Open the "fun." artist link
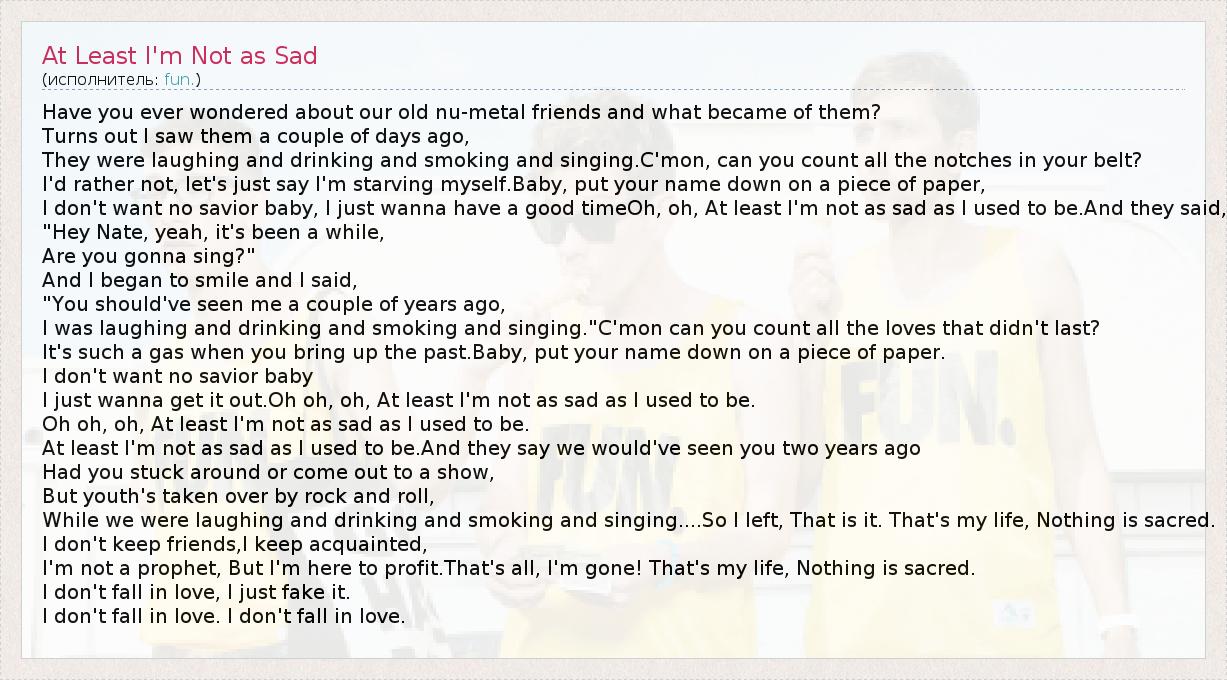Screen dimensions: 1227x680 coord(180,79)
